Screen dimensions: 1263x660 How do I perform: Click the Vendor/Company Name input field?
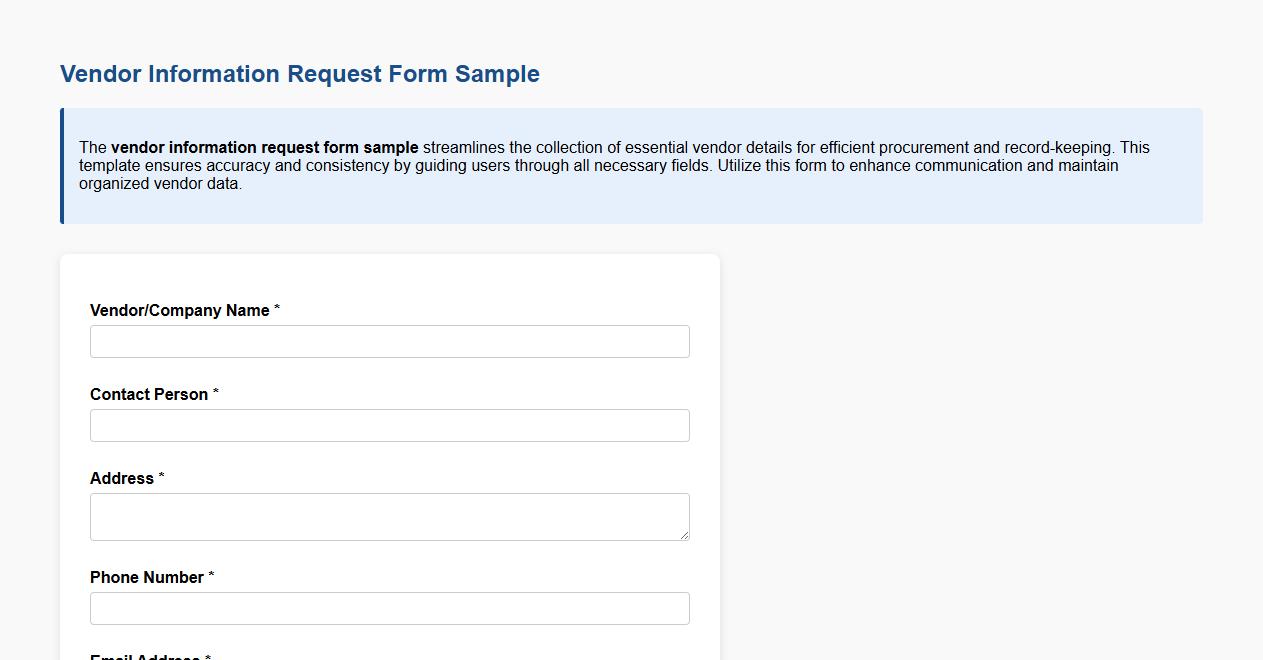(389, 341)
